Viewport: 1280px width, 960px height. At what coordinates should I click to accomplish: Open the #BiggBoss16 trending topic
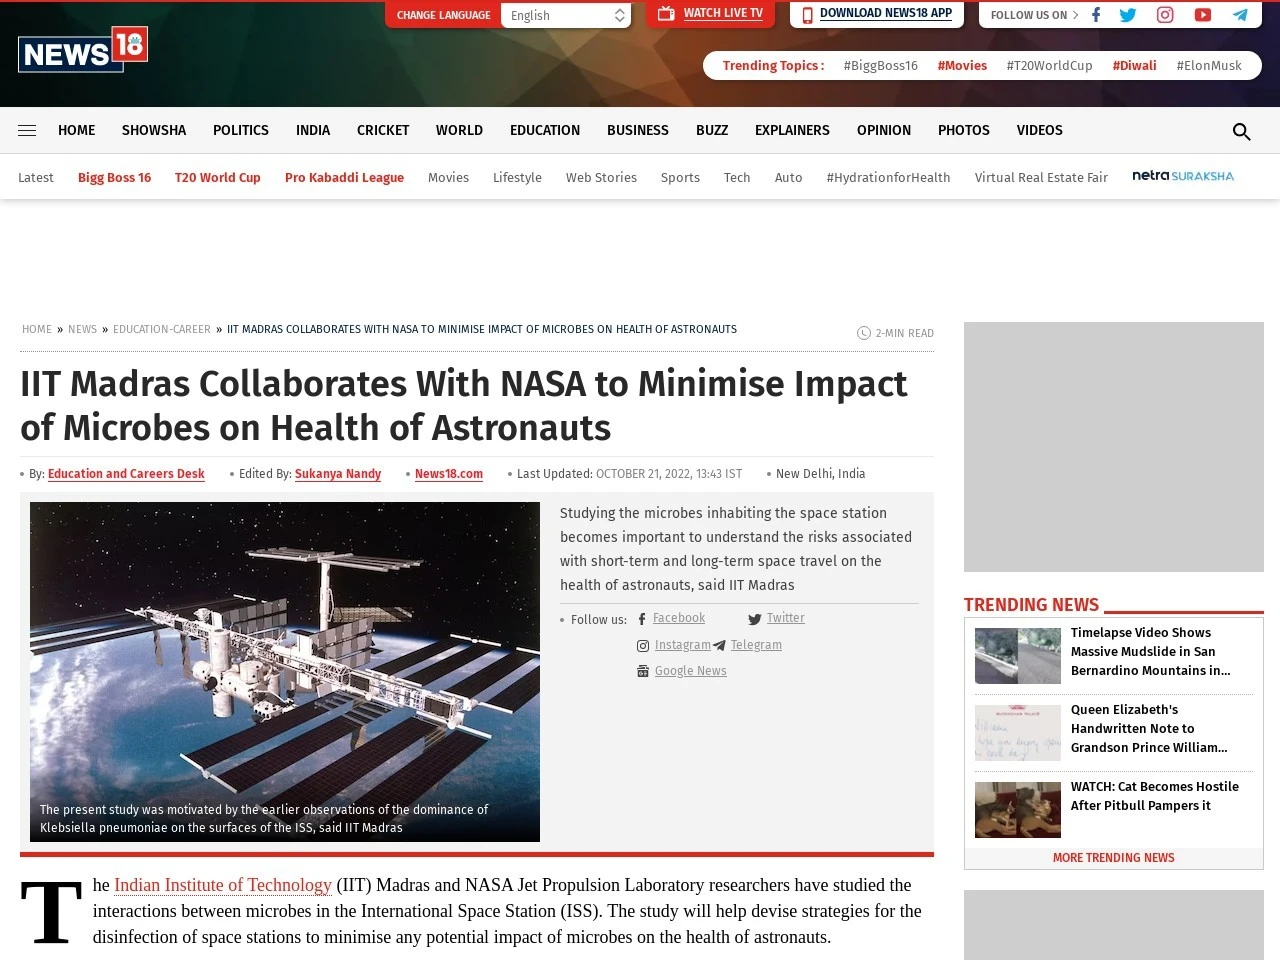click(881, 65)
